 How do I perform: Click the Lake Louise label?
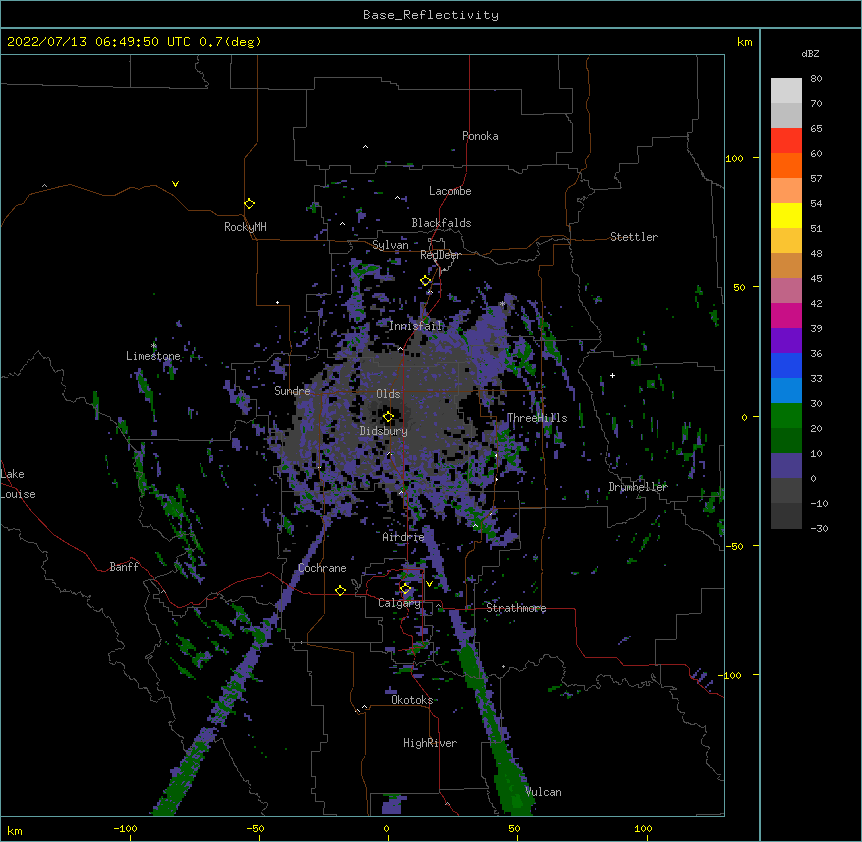pyautogui.click(x=18, y=484)
